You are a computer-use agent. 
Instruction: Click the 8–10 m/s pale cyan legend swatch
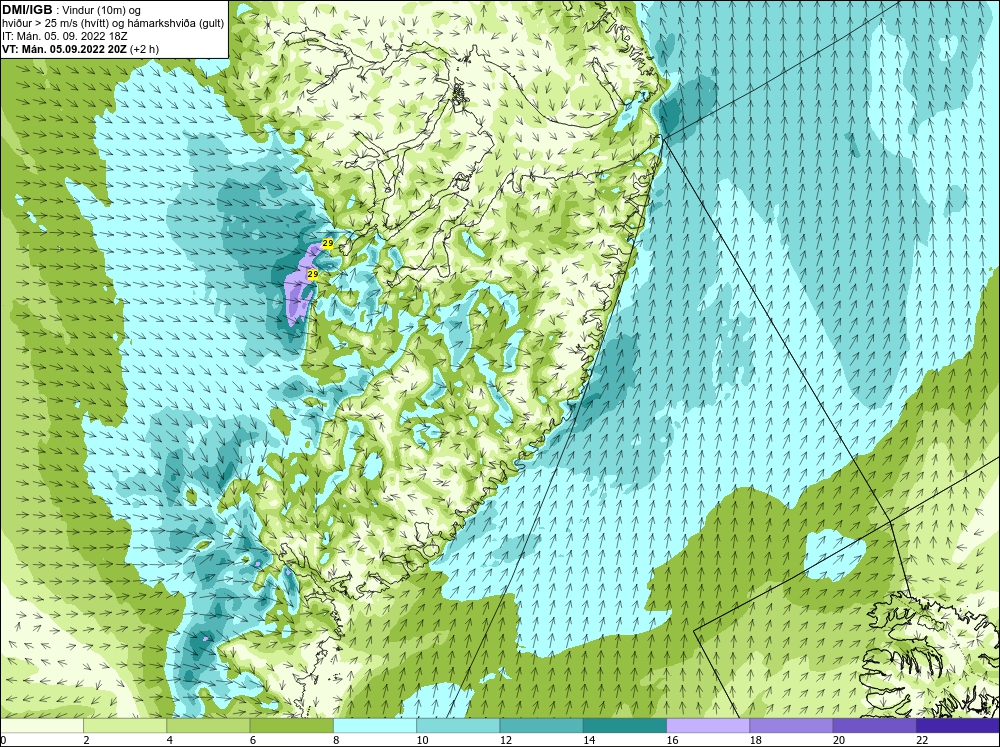pos(375,725)
